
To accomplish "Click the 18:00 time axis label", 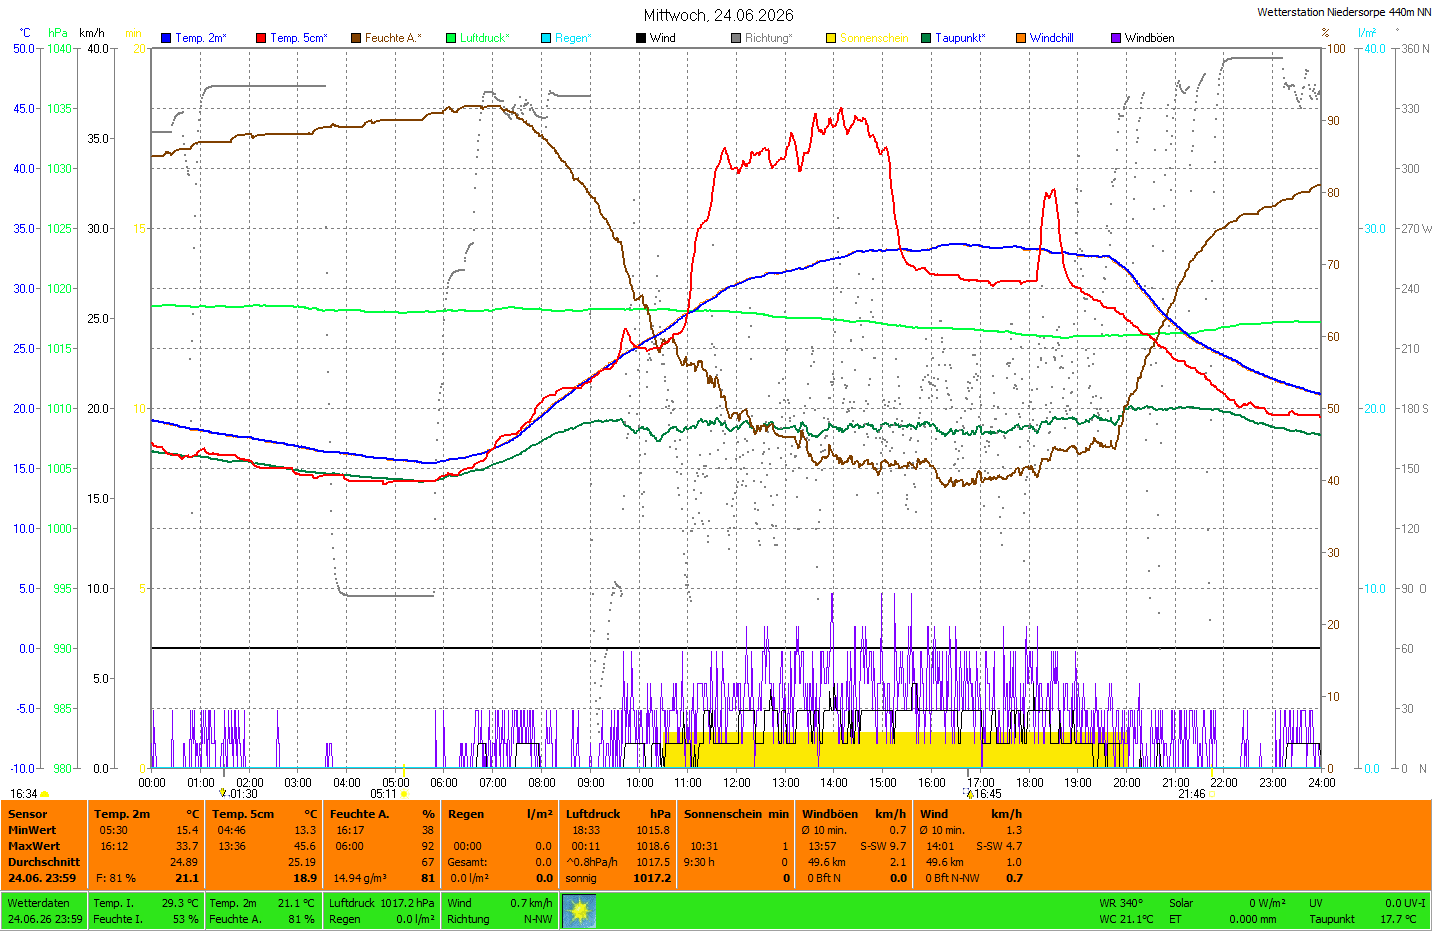I will 1030,783.
